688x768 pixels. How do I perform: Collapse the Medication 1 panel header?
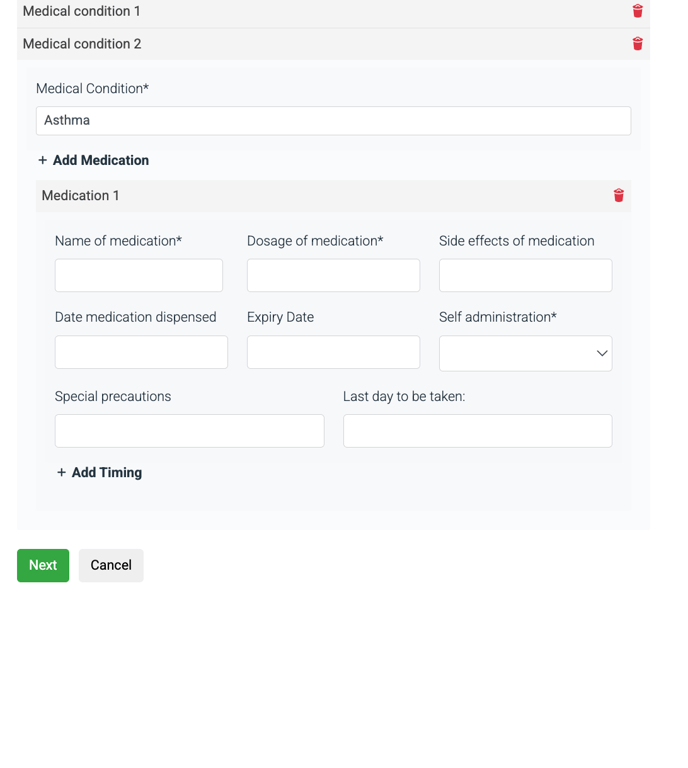click(x=333, y=196)
